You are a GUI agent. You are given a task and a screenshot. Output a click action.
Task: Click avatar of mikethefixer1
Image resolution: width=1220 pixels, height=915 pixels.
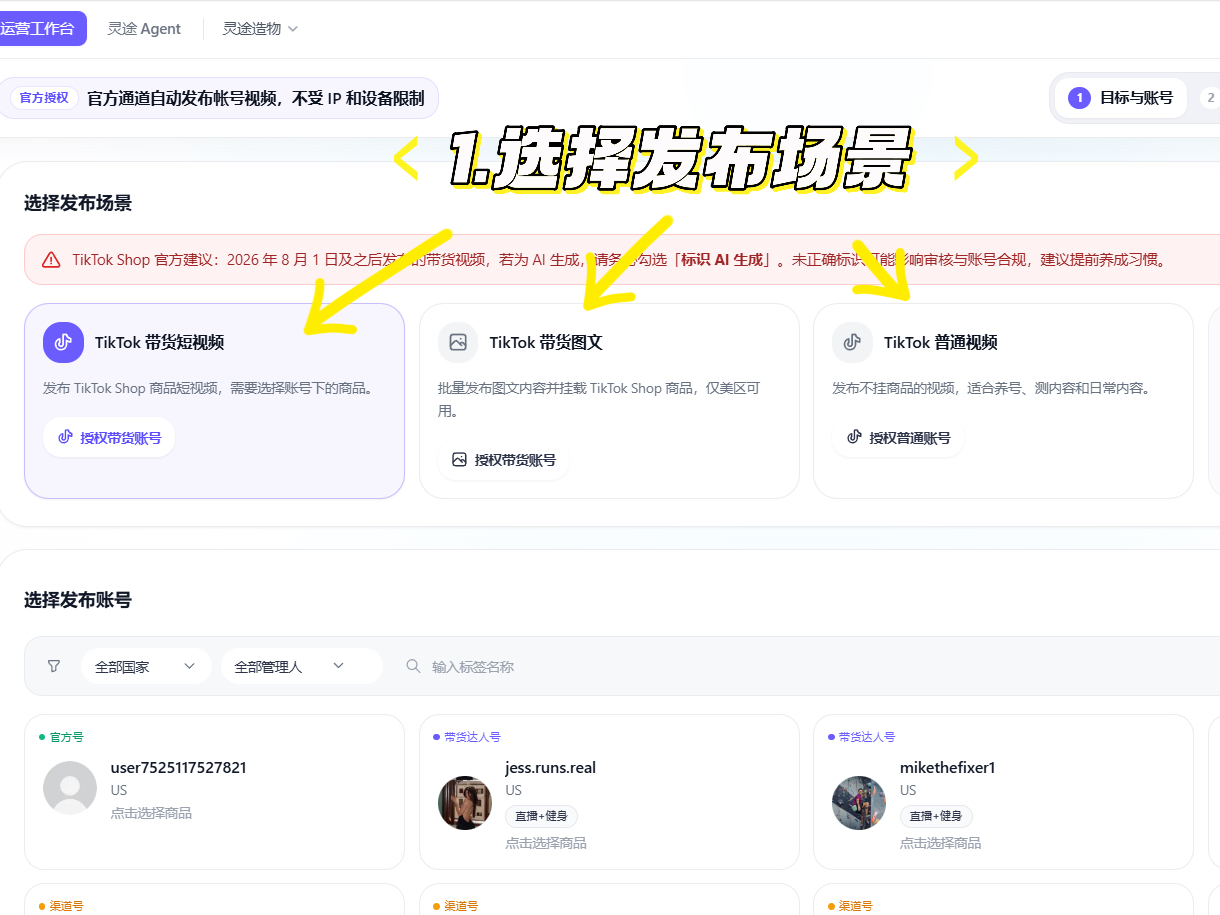tap(859, 802)
